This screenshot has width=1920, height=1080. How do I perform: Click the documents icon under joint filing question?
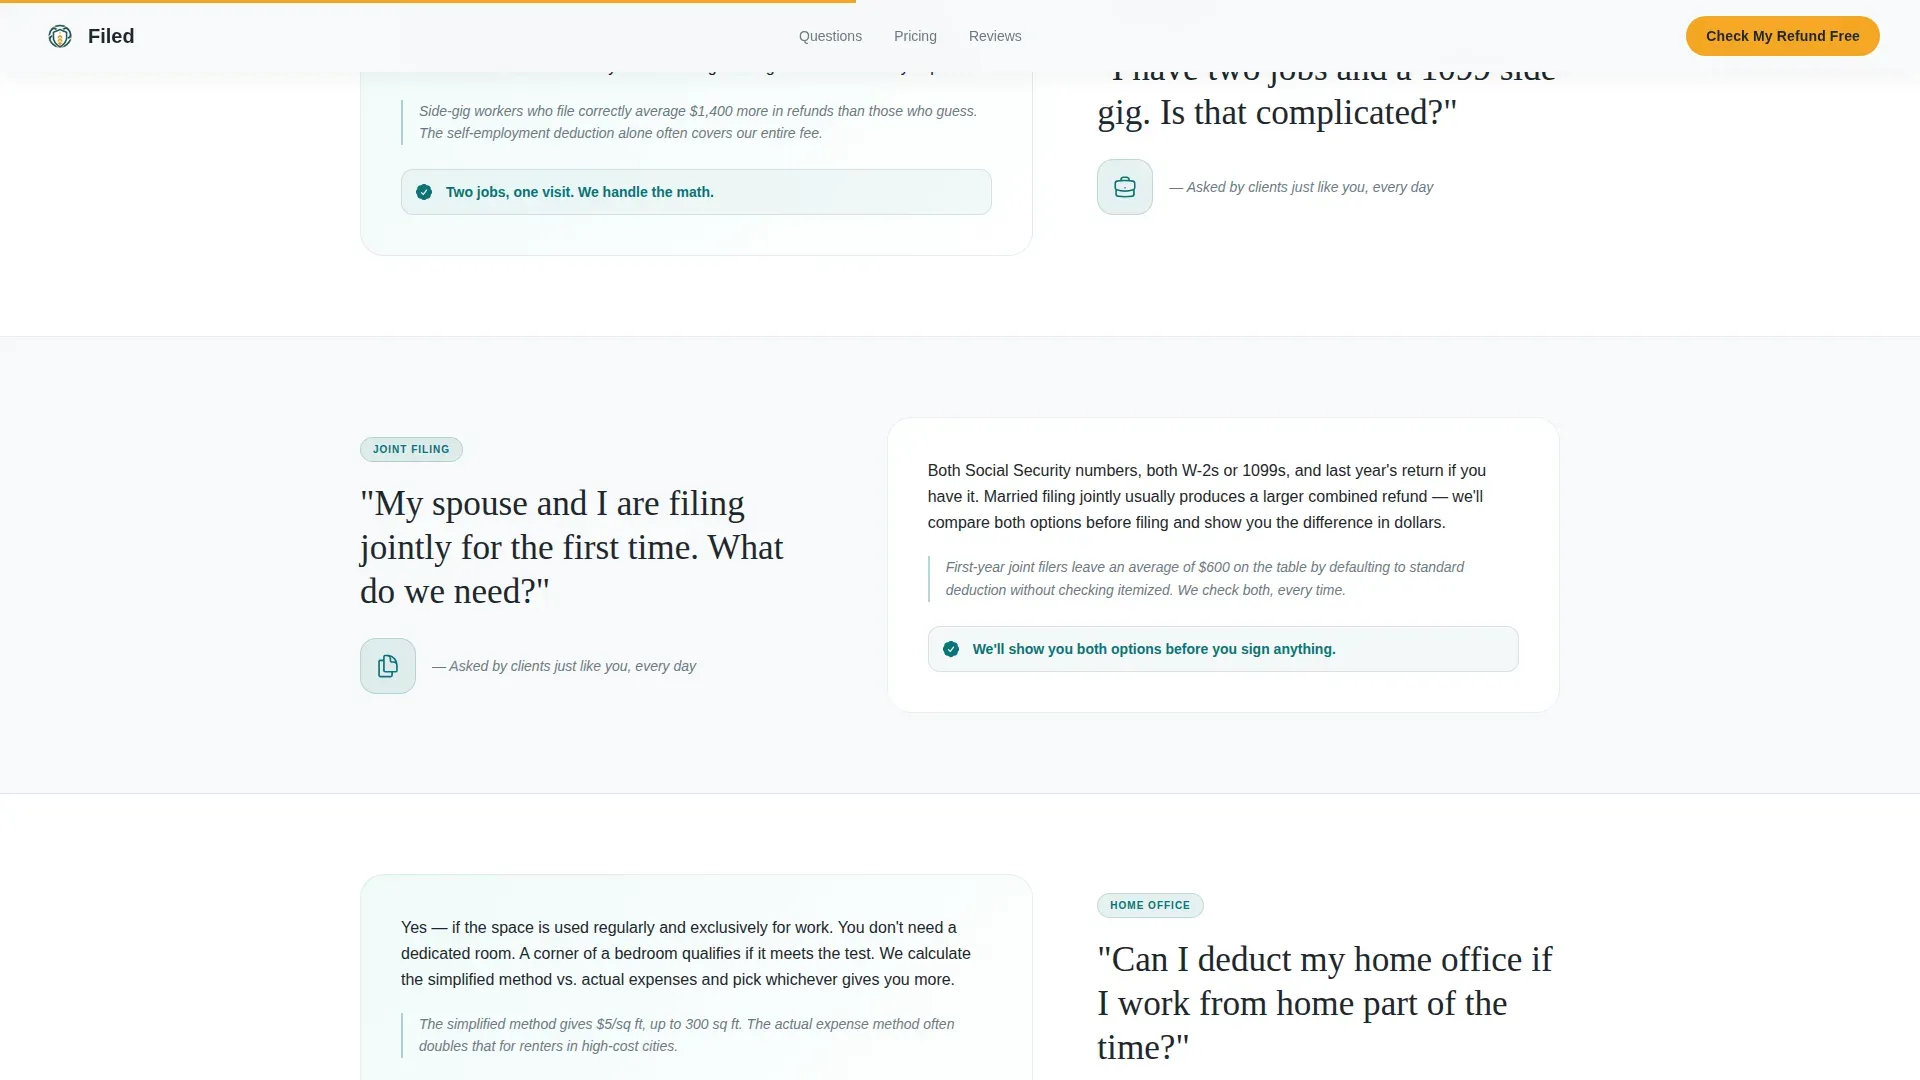(388, 666)
